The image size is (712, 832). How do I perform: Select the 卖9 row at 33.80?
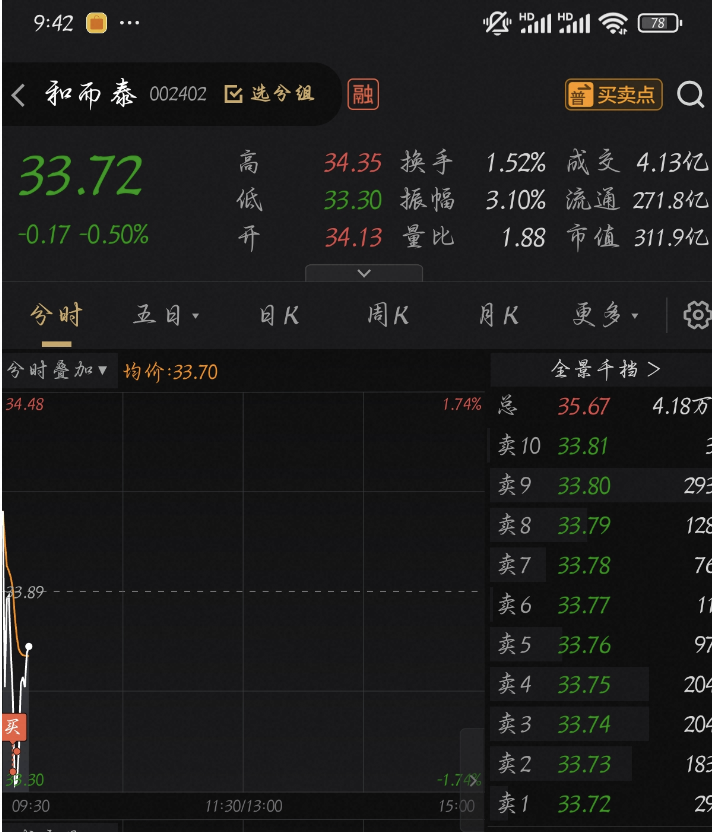(601, 486)
